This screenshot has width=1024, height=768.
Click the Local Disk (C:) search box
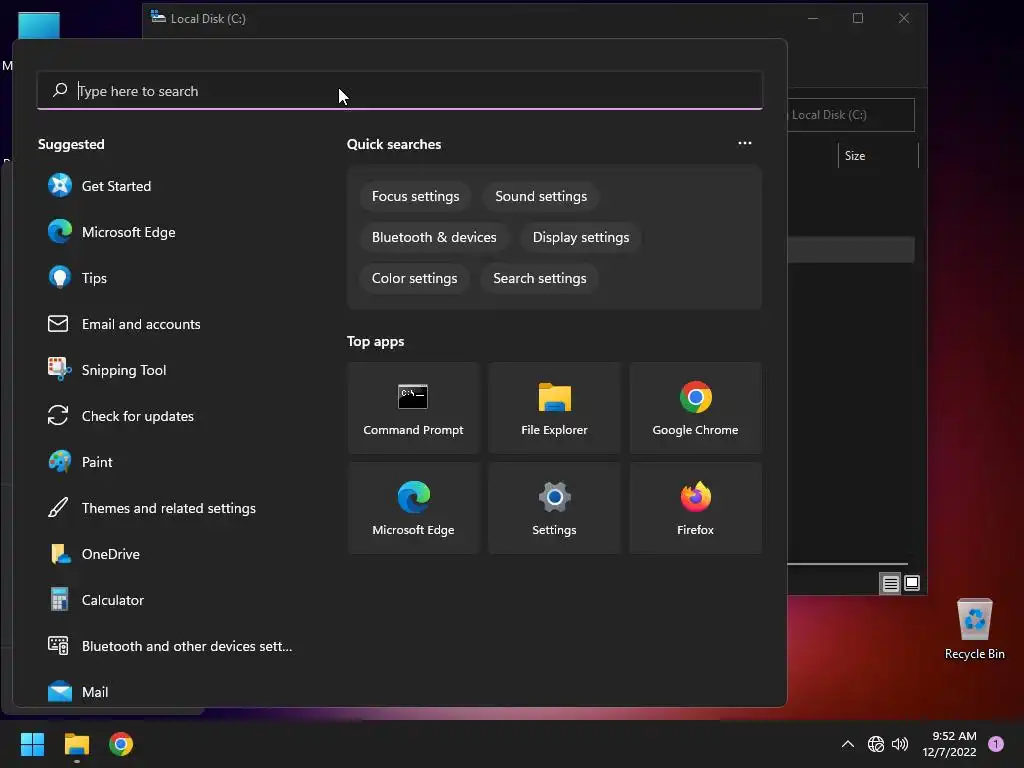click(850, 115)
